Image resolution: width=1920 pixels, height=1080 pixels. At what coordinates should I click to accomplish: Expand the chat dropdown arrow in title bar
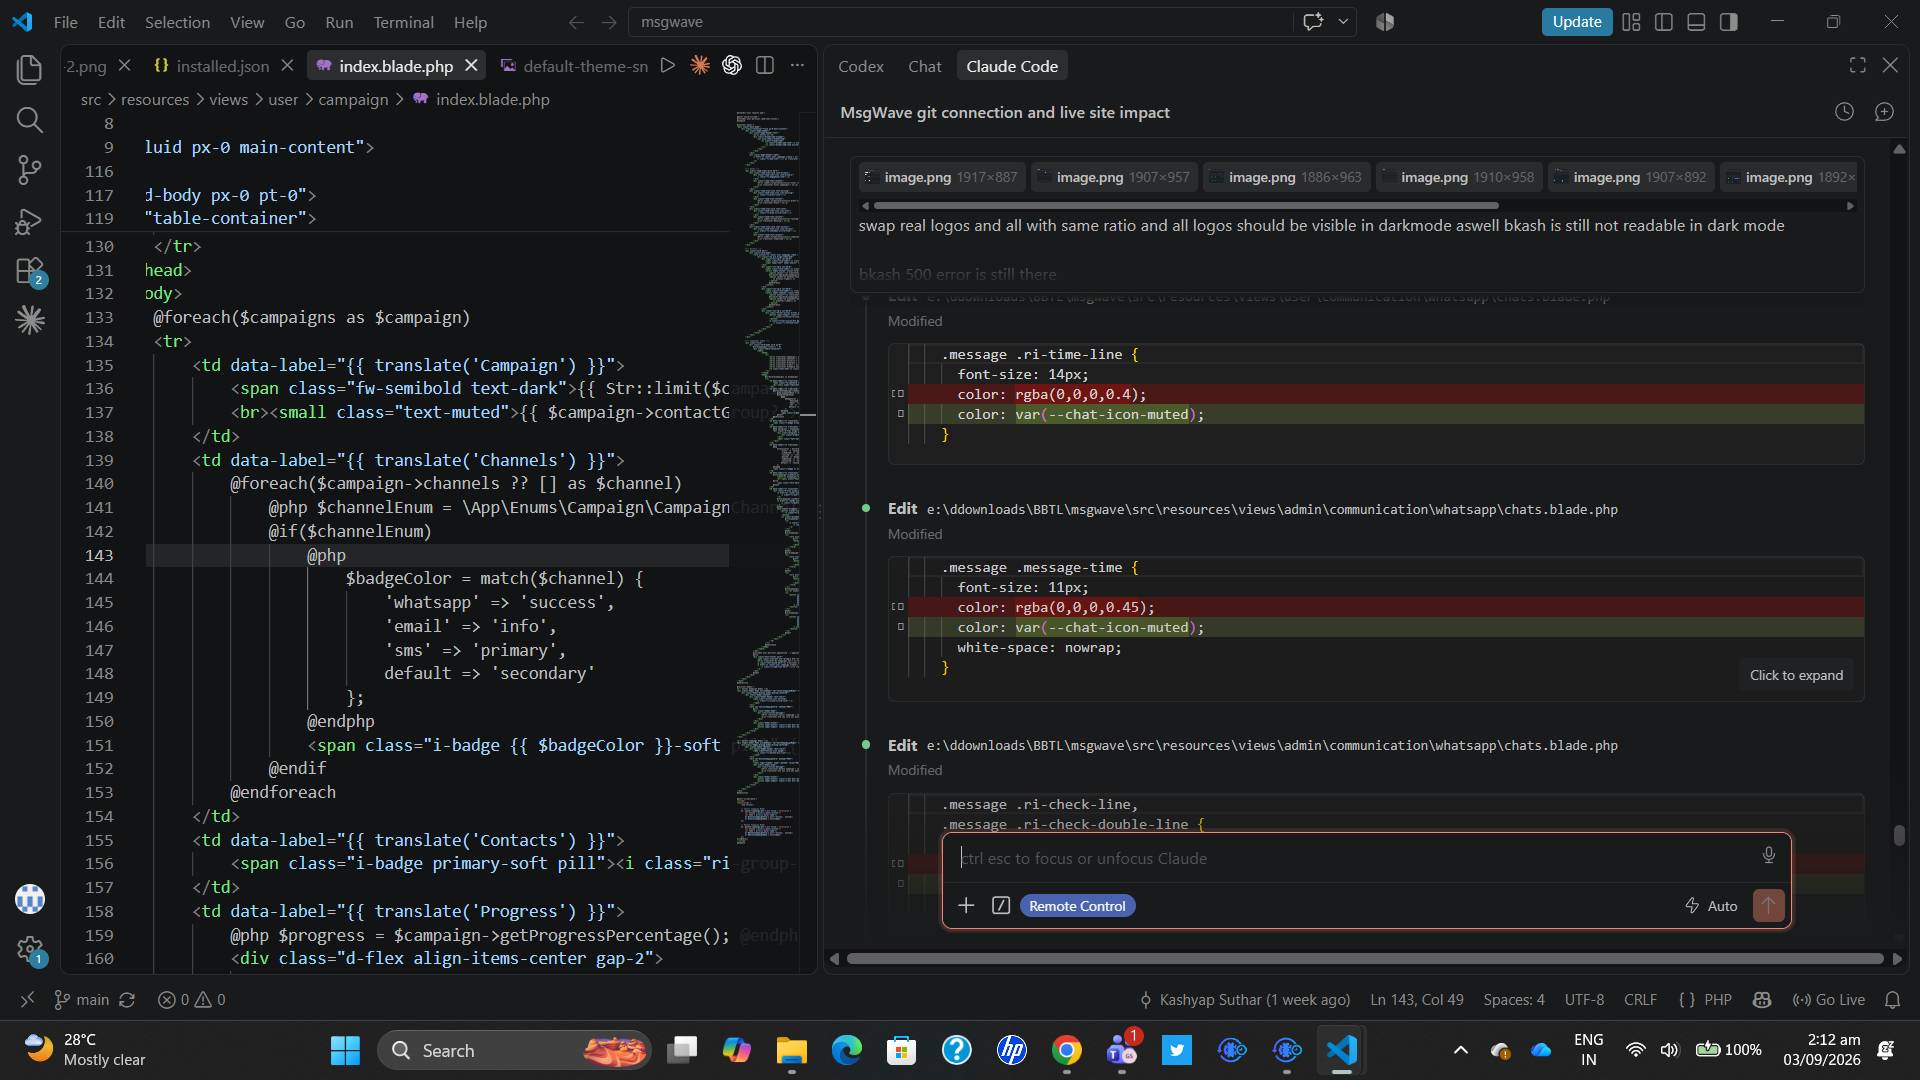click(x=1343, y=21)
